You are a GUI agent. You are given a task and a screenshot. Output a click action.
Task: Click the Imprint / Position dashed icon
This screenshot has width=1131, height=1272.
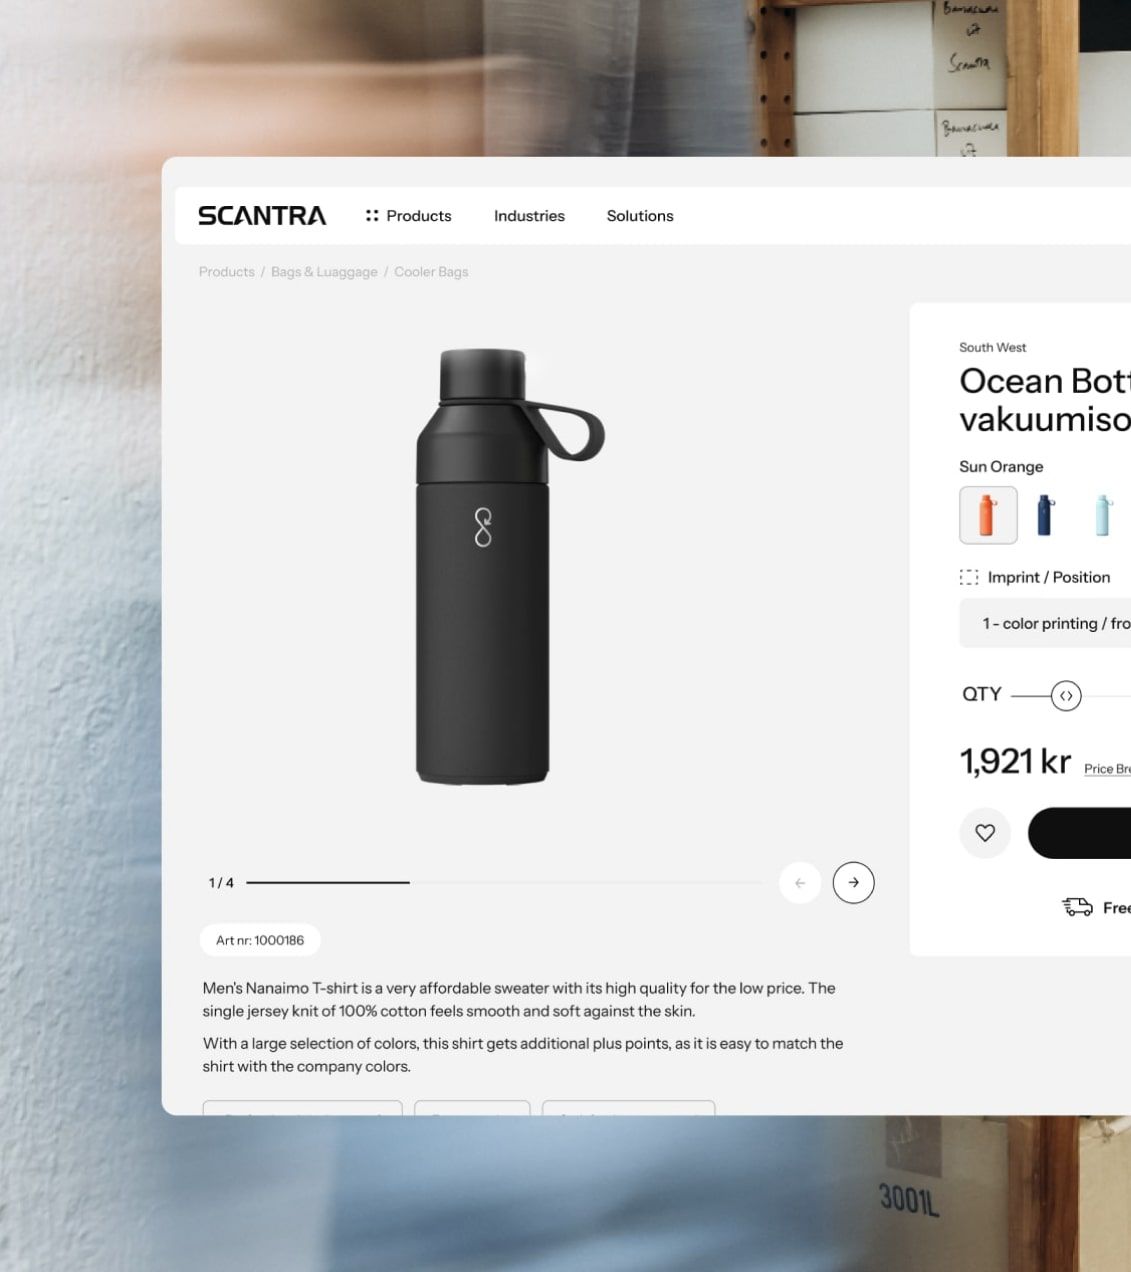[x=969, y=577]
